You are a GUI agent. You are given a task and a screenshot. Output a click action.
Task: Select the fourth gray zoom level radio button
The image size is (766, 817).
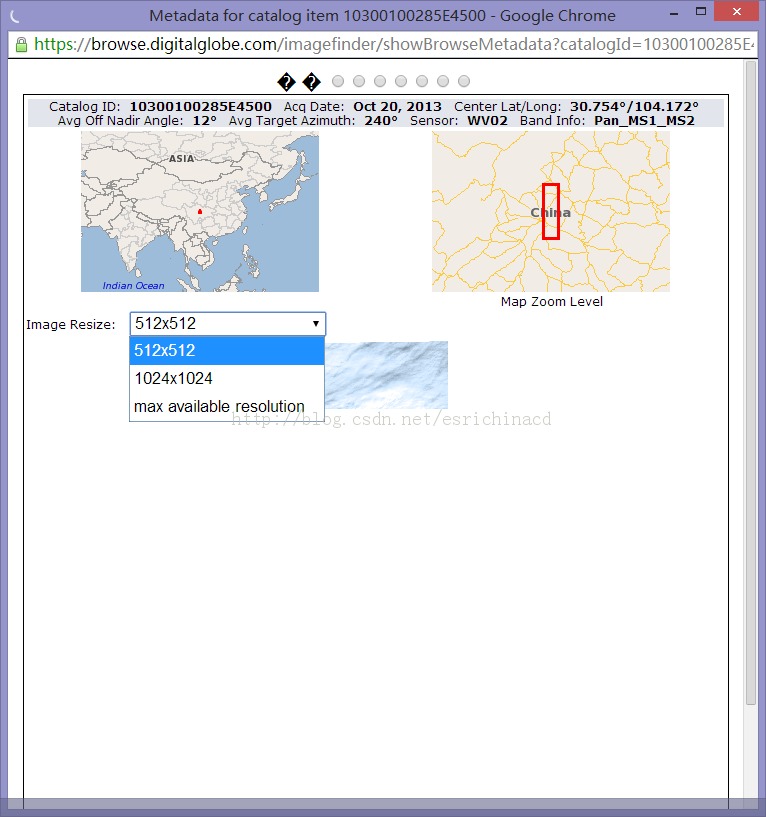coord(401,81)
